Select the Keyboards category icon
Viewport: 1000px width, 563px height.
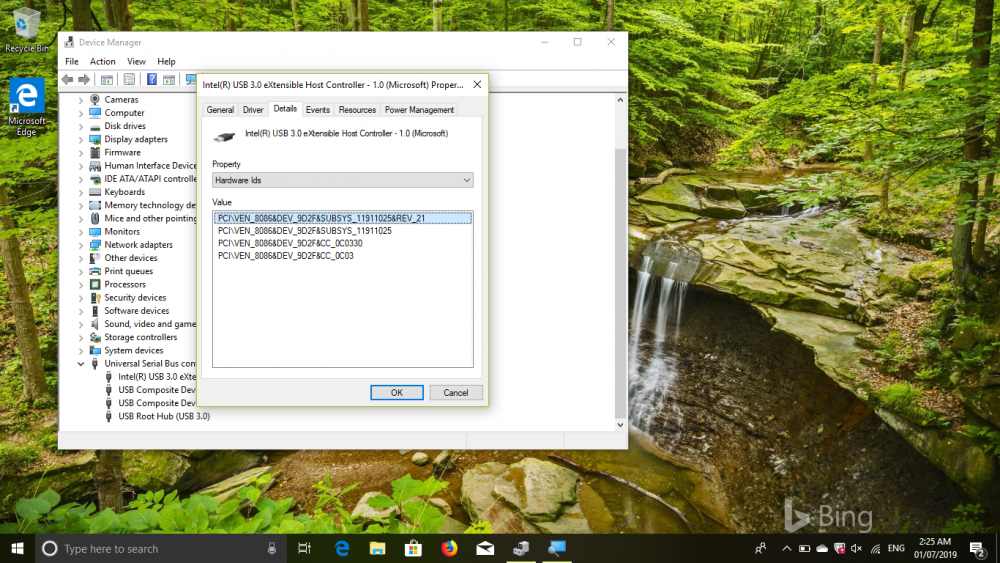pyautogui.click(x=95, y=192)
